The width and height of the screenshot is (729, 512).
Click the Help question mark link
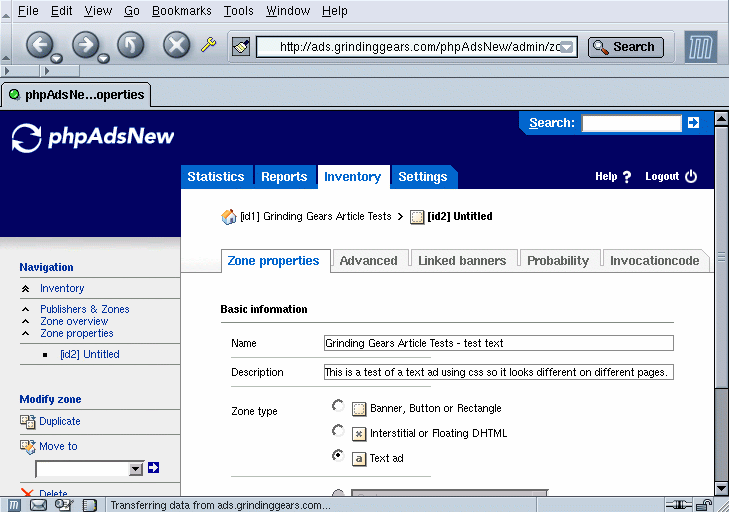[x=613, y=177]
